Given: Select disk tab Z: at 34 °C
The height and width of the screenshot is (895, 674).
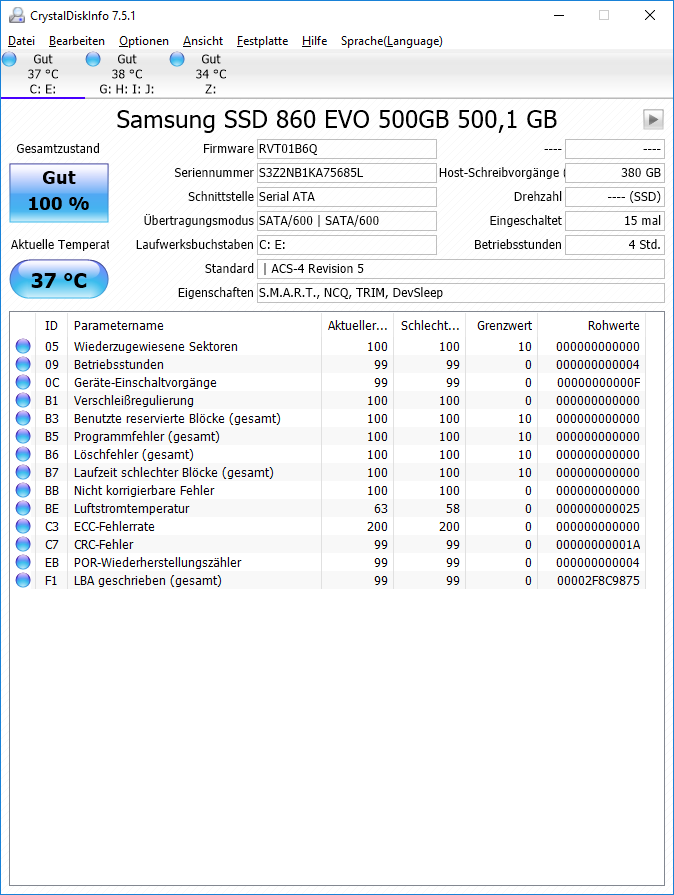Looking at the screenshot, I should coord(211,74).
